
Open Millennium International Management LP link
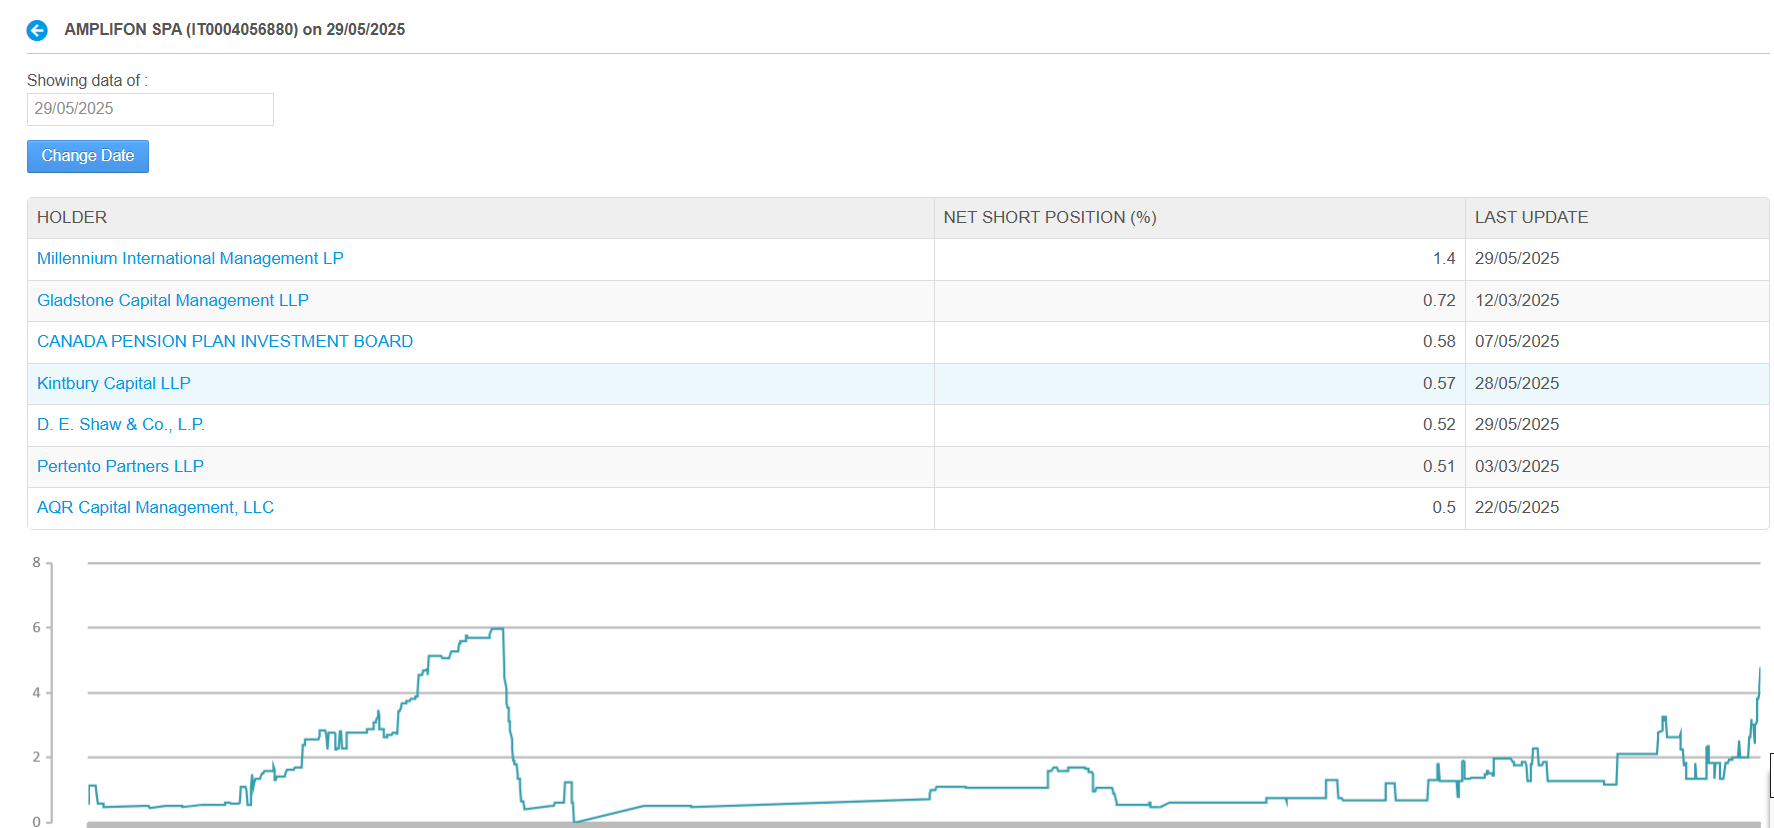pos(190,258)
